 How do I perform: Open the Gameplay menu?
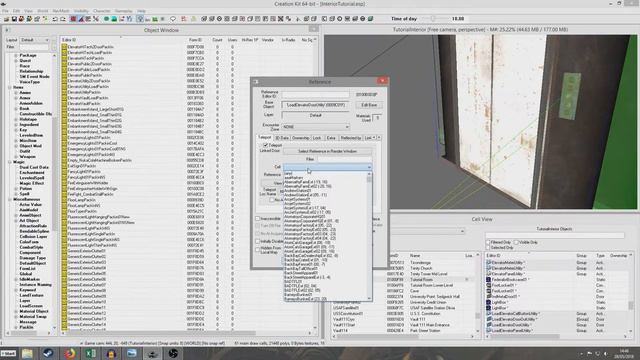point(123,11)
